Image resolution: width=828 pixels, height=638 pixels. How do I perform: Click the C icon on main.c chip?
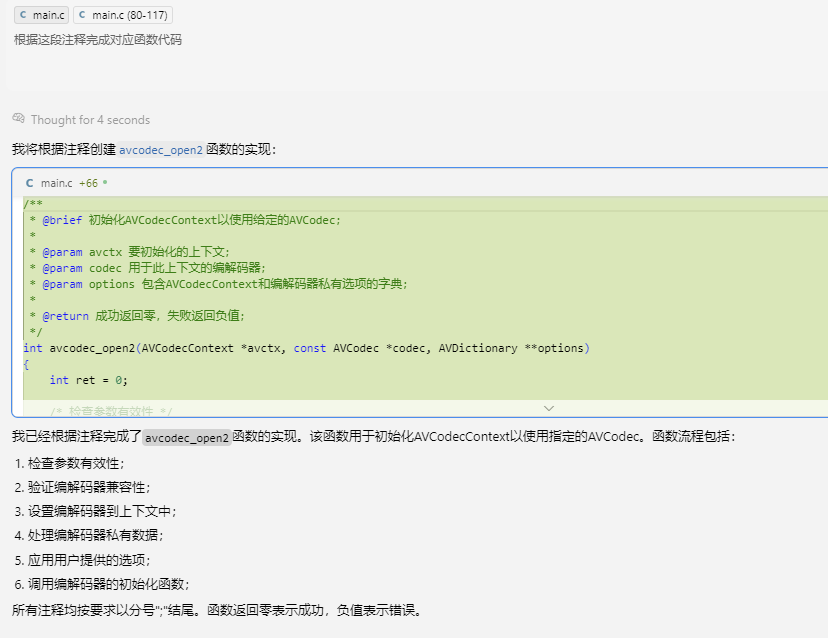point(23,15)
